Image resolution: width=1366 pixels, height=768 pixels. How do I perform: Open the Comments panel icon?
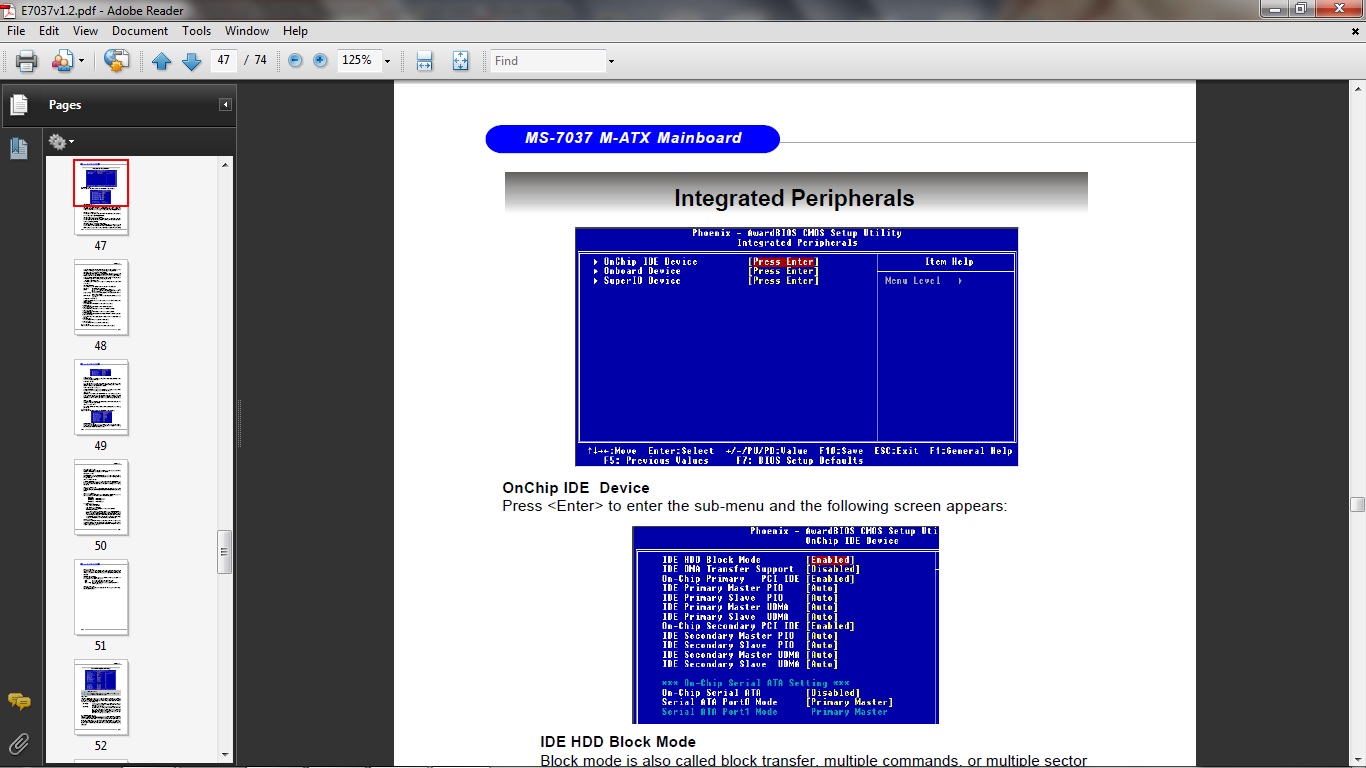[x=19, y=701]
